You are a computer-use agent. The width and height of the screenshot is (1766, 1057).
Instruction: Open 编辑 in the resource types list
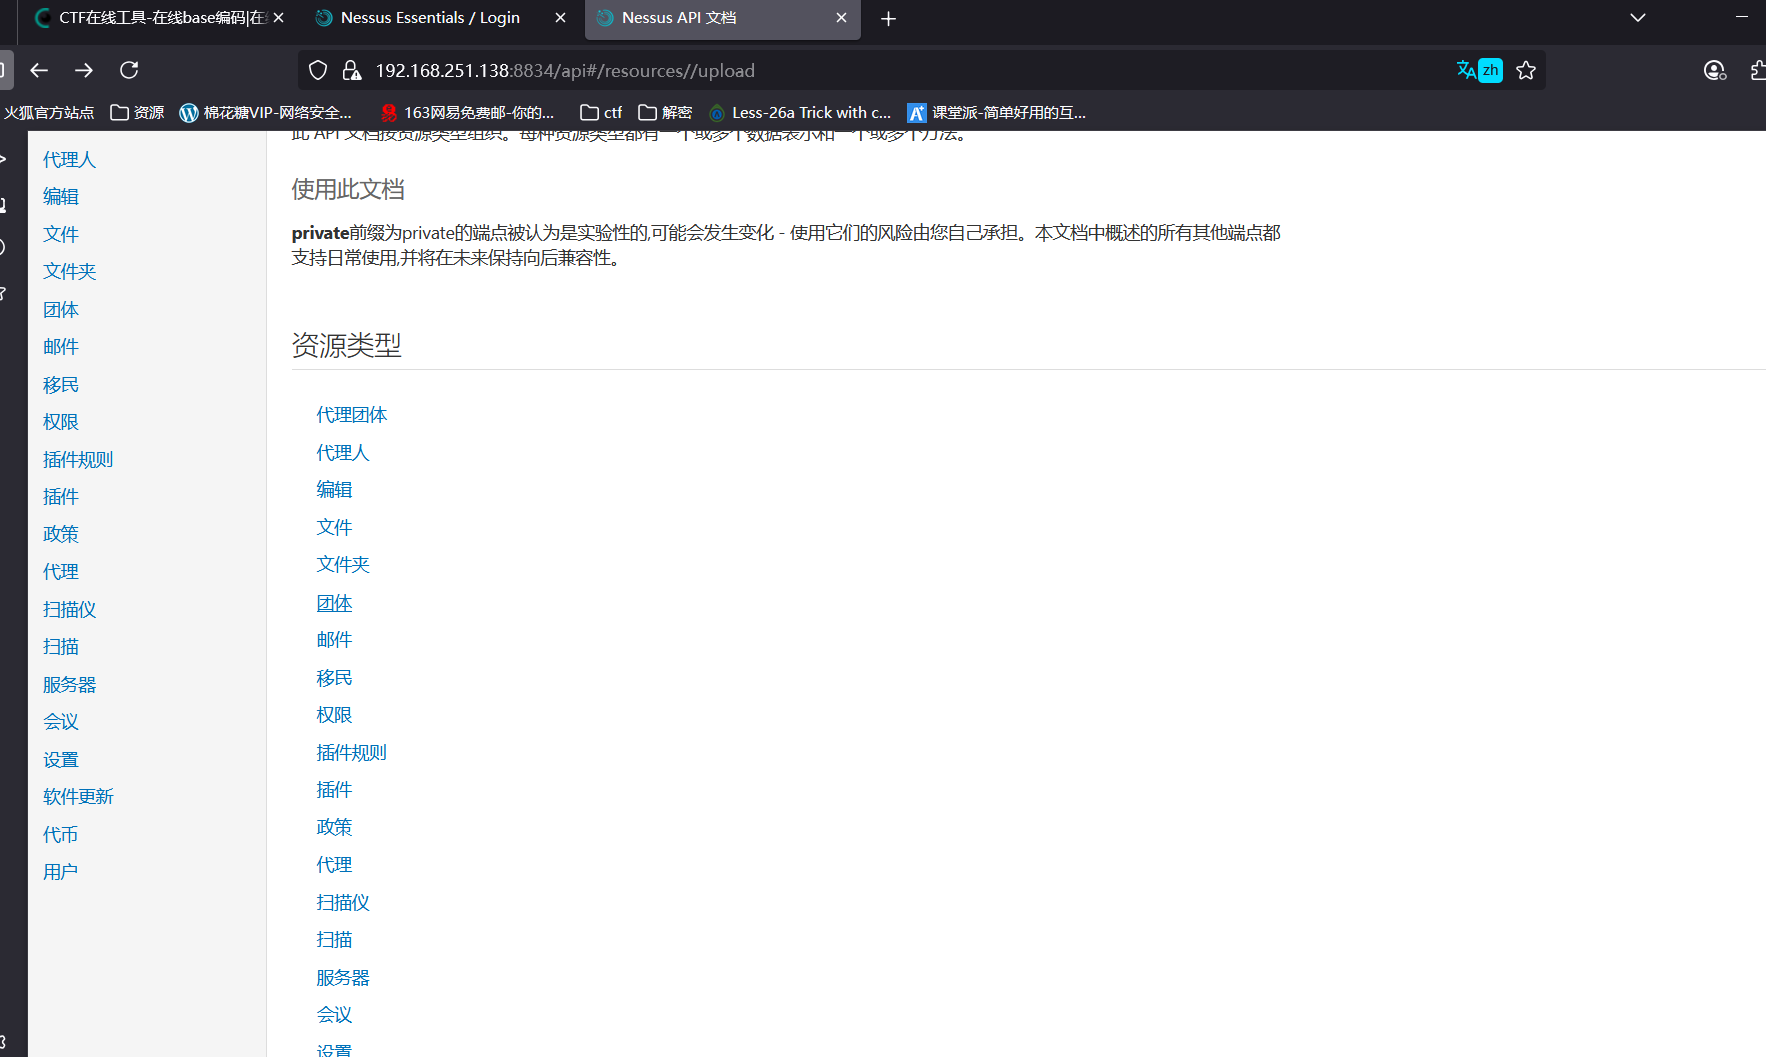[x=334, y=490]
